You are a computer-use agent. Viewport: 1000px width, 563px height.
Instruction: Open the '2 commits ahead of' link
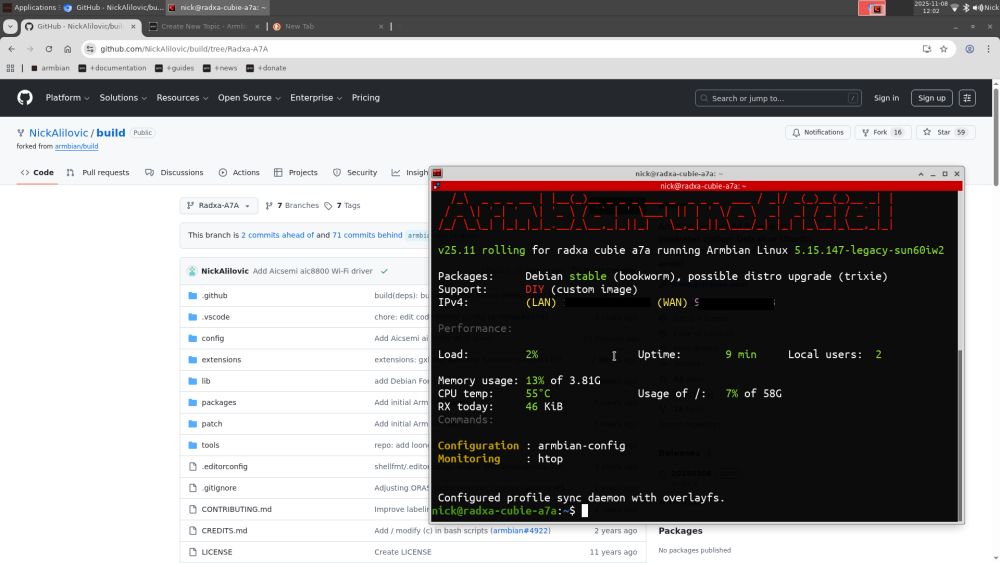[x=277, y=235]
